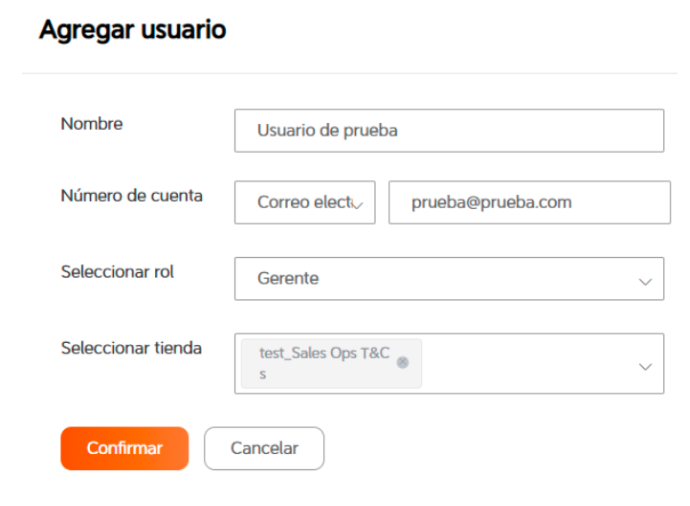690x506 pixels.
Task: Cancel the Agregar usuario dialog
Action: (x=264, y=448)
